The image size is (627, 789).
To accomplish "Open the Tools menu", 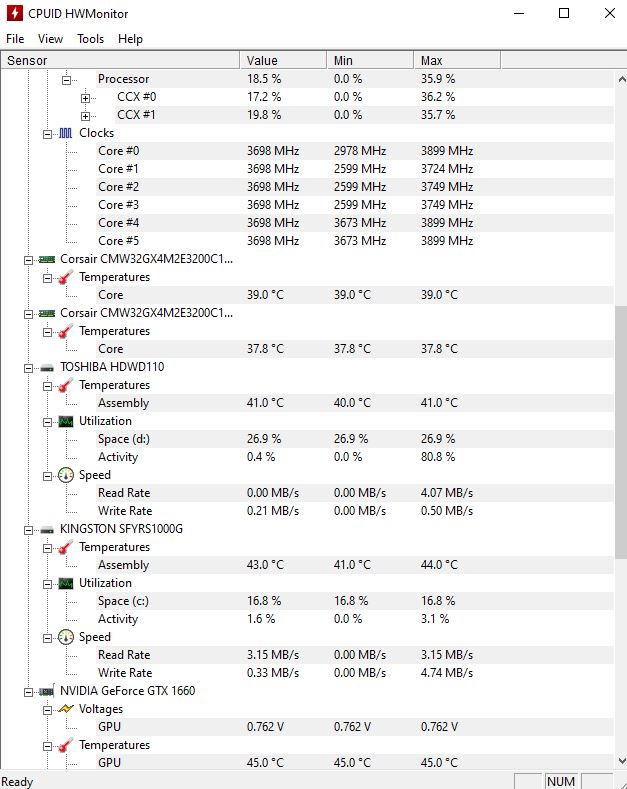I will tap(91, 39).
